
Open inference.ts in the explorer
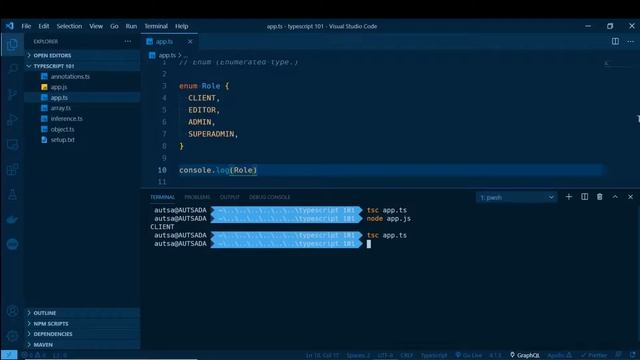(x=82, y=118)
